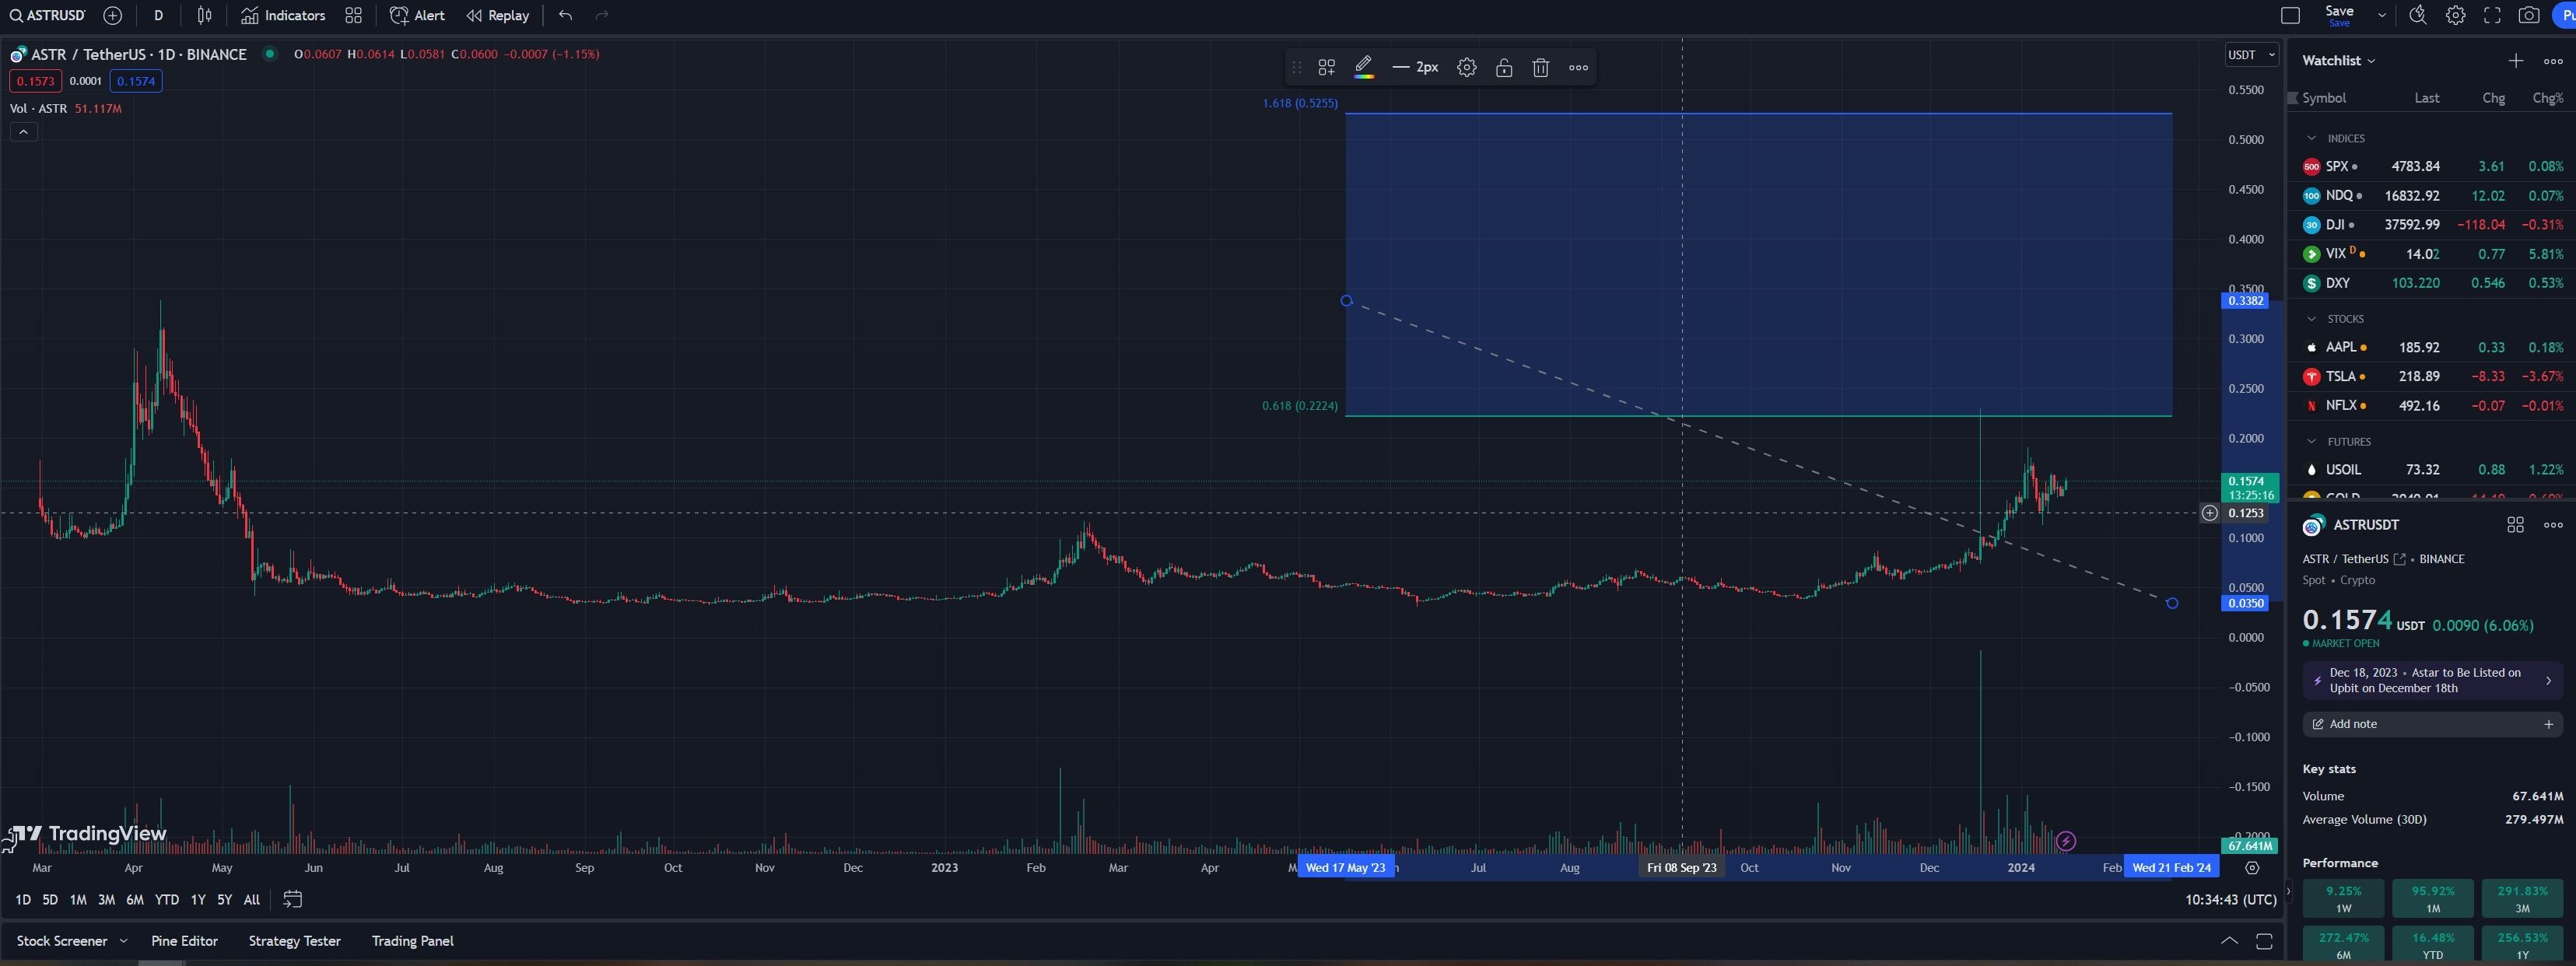Lock the selected drawing
Image resolution: width=2576 pixels, height=966 pixels.
click(1503, 68)
